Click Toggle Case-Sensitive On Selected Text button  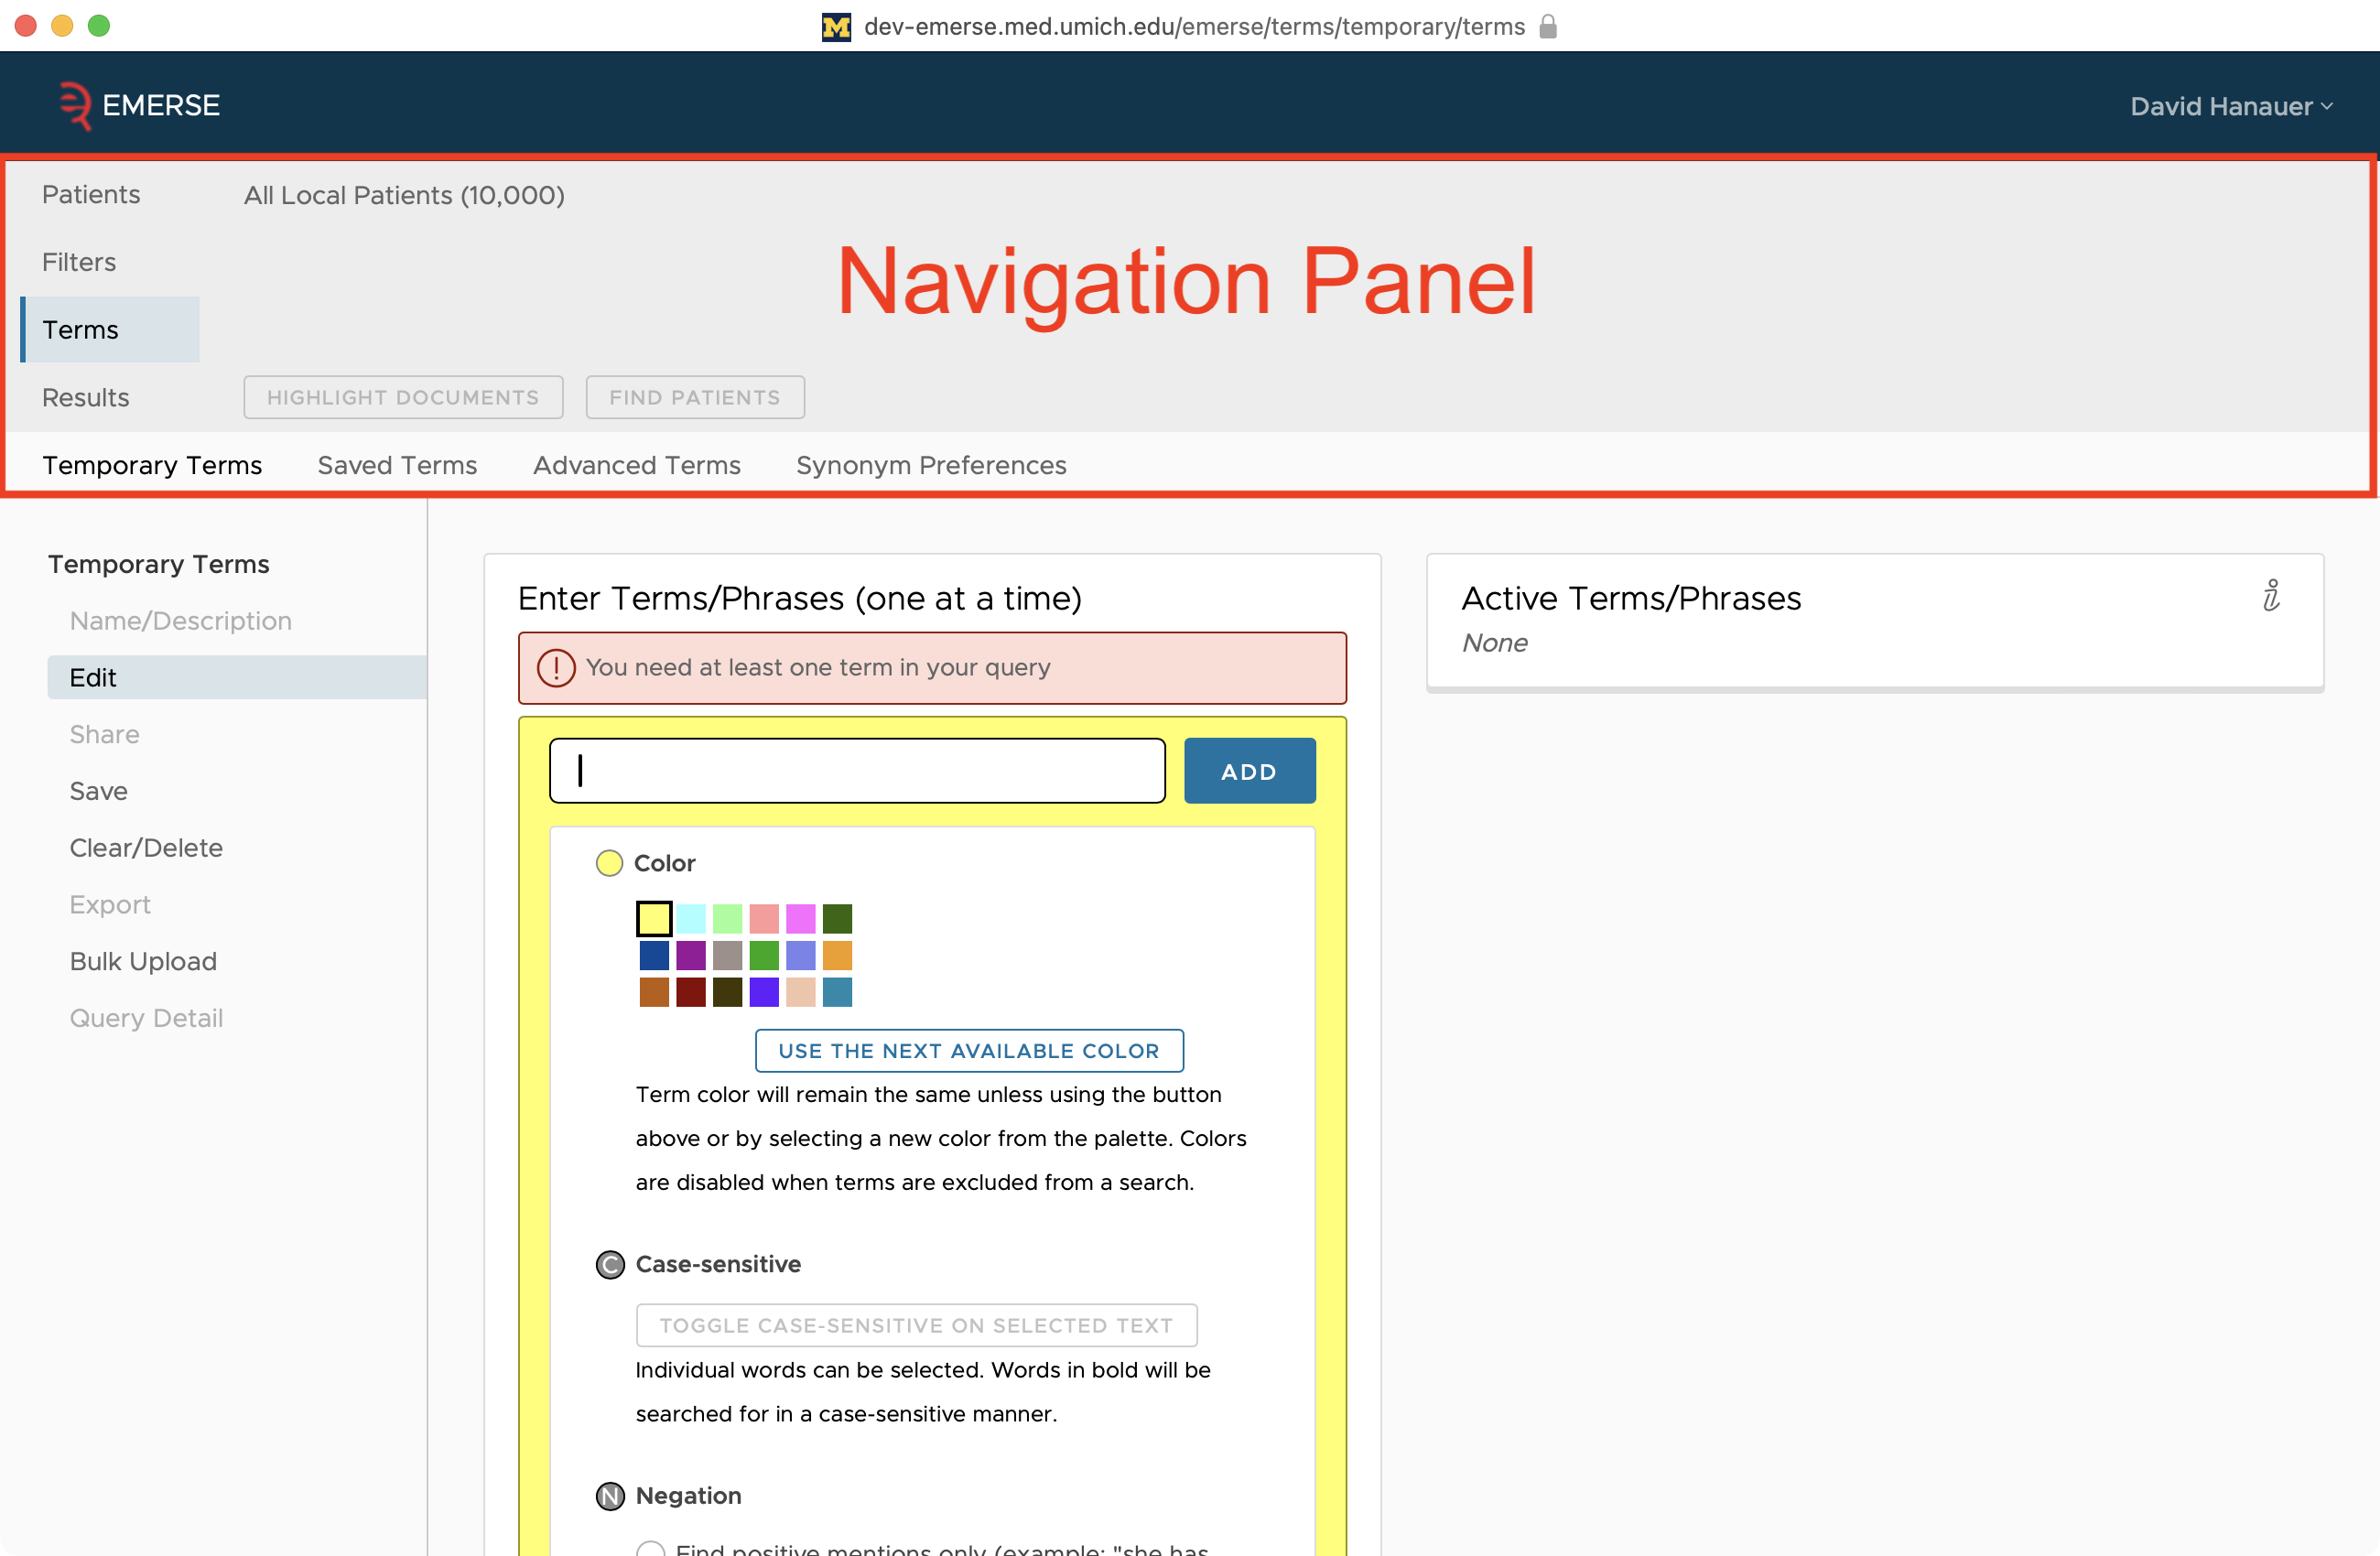pyautogui.click(x=916, y=1325)
